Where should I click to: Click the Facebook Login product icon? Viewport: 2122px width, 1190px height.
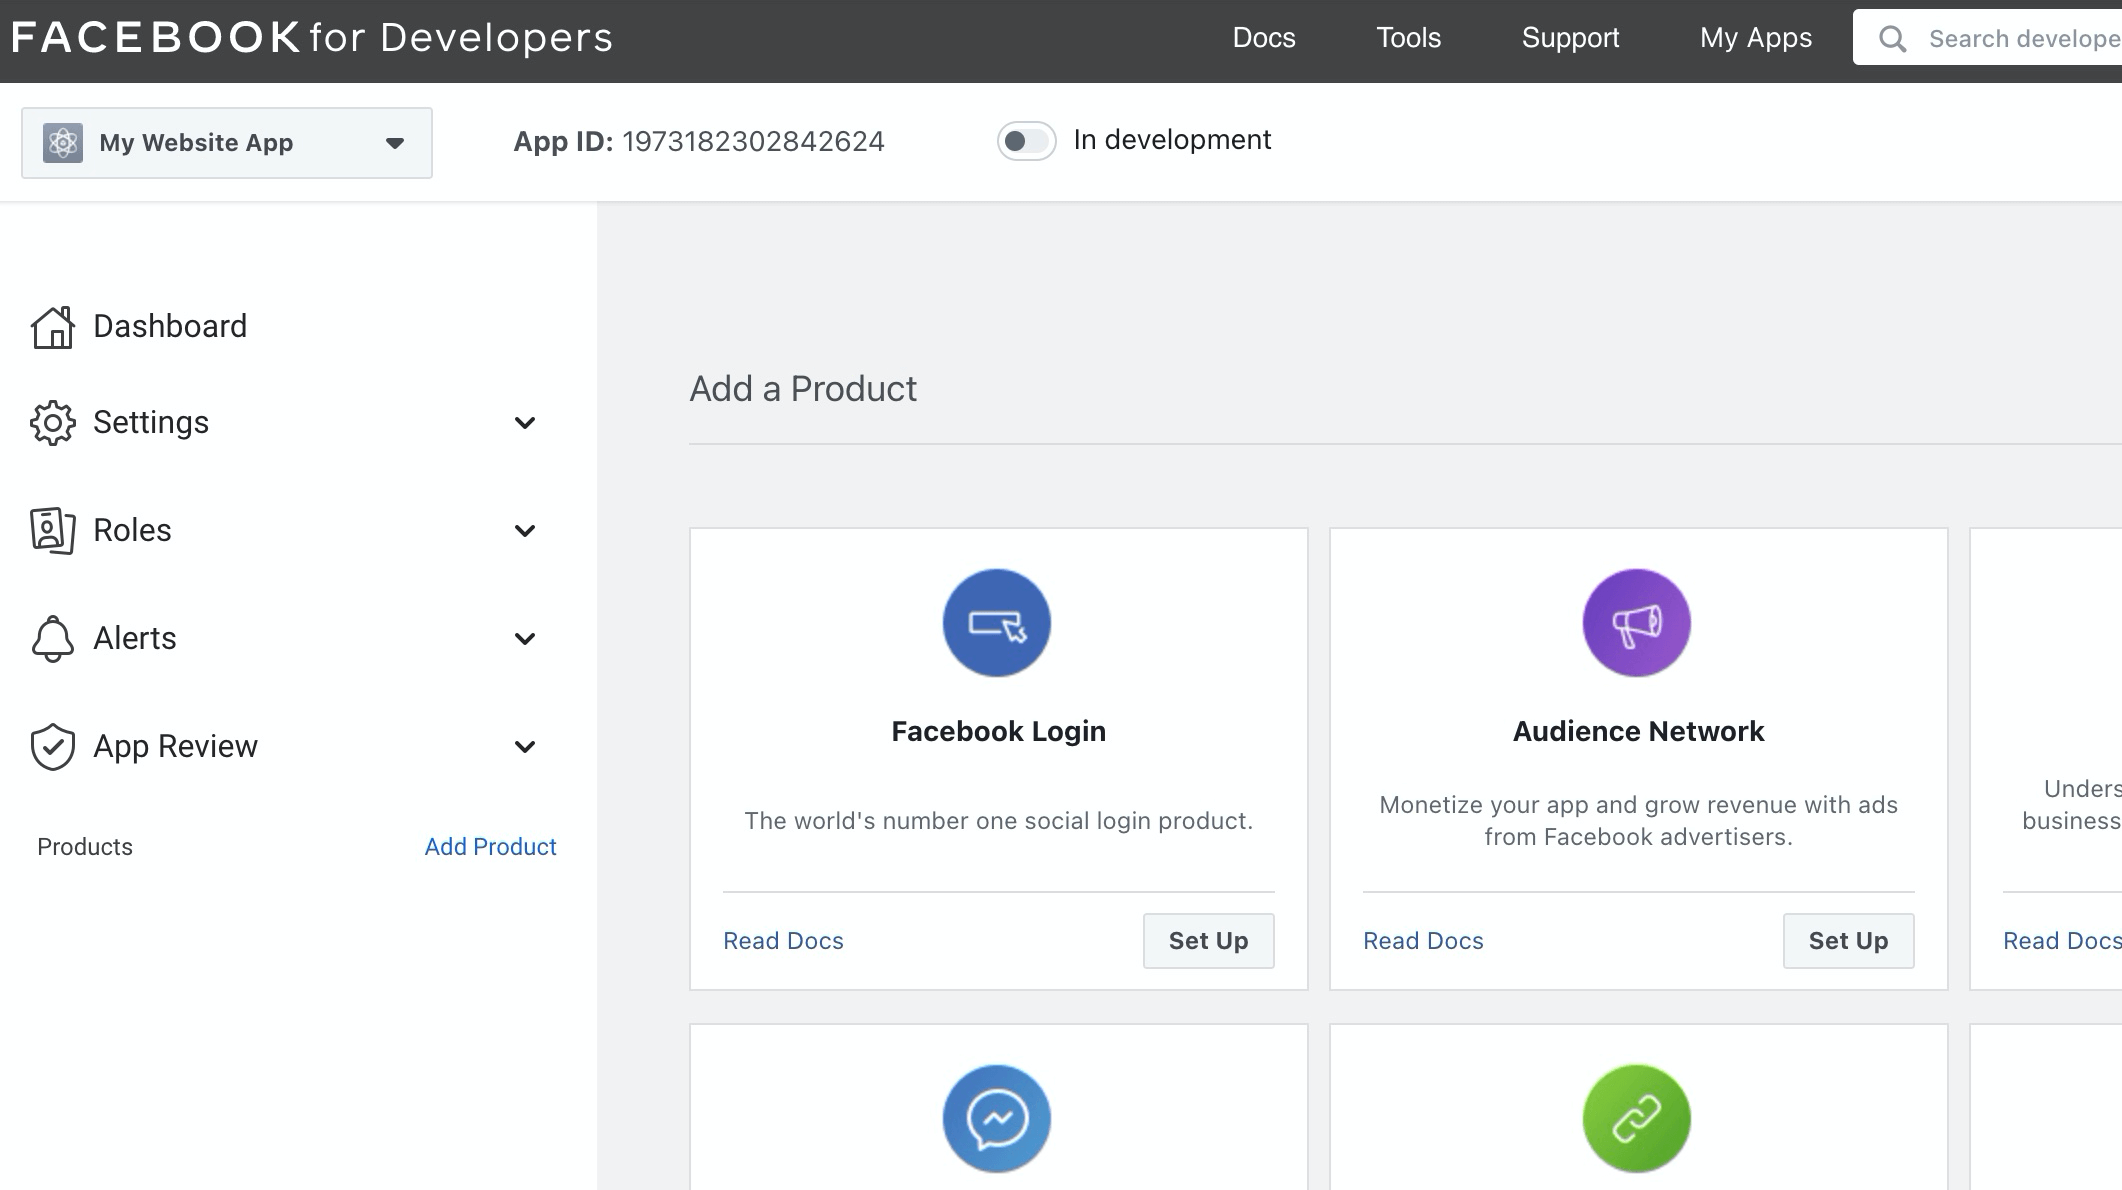(x=997, y=623)
